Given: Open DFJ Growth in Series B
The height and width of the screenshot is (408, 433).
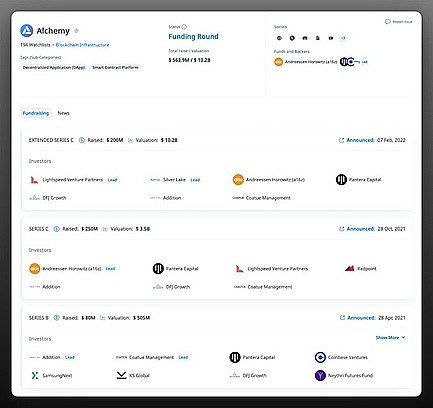Looking at the screenshot, I should click(248, 375).
